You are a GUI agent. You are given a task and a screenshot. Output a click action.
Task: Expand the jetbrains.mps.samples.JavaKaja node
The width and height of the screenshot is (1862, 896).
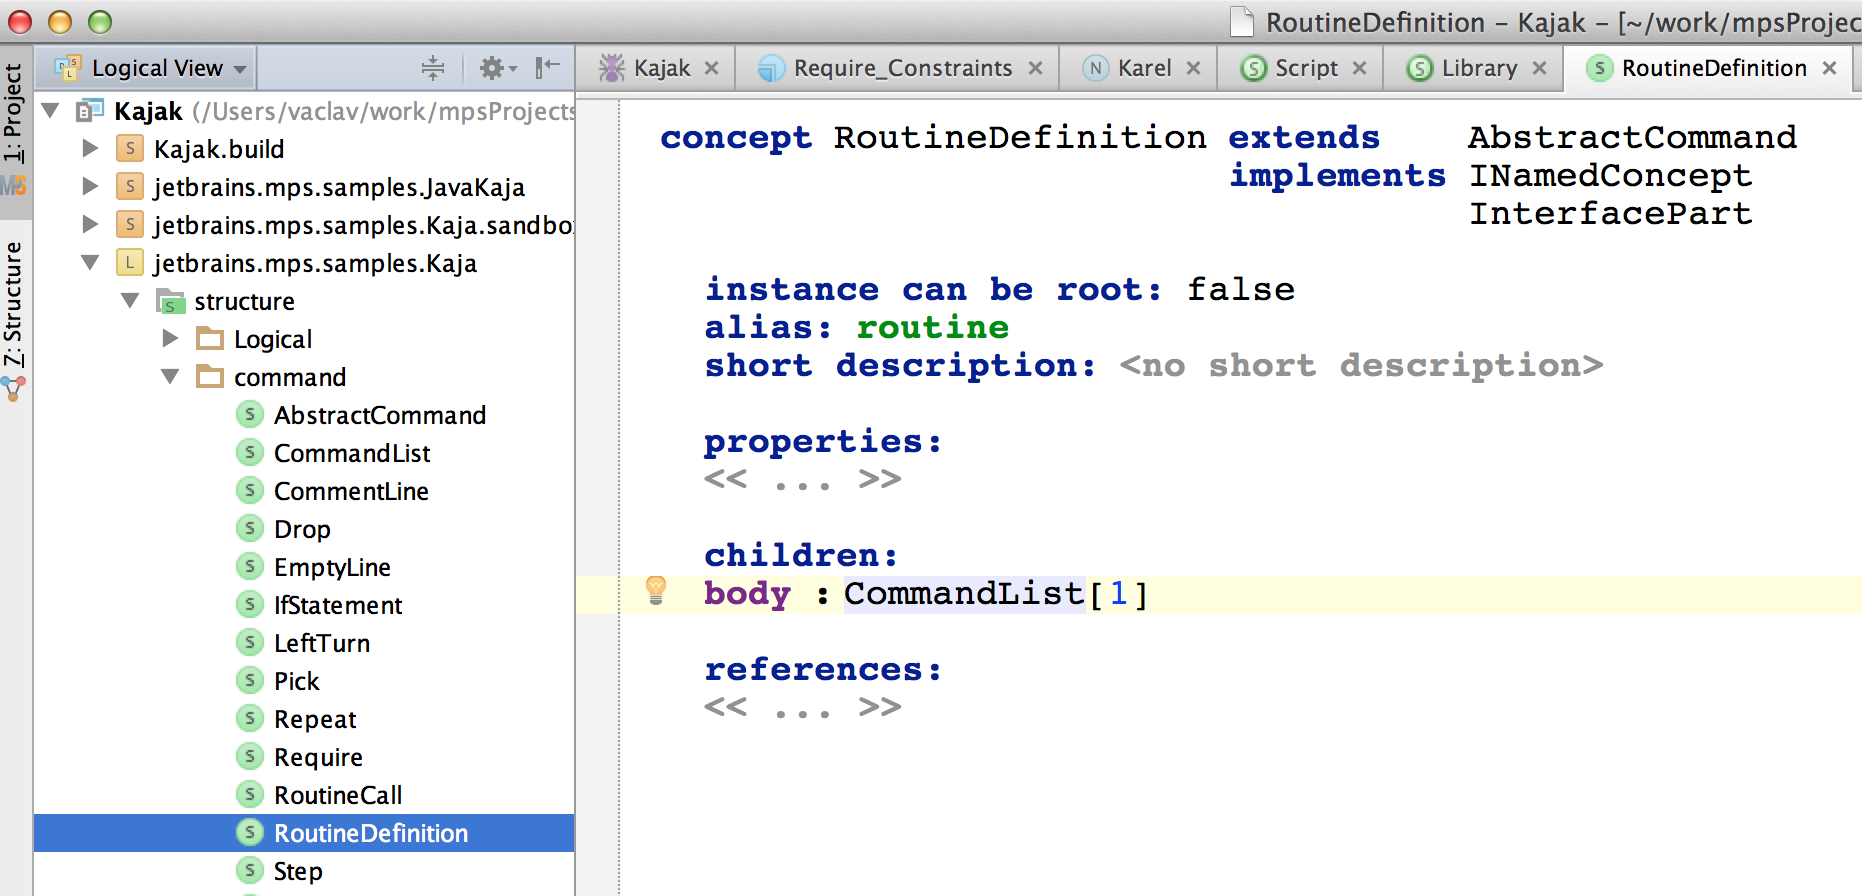click(90, 186)
